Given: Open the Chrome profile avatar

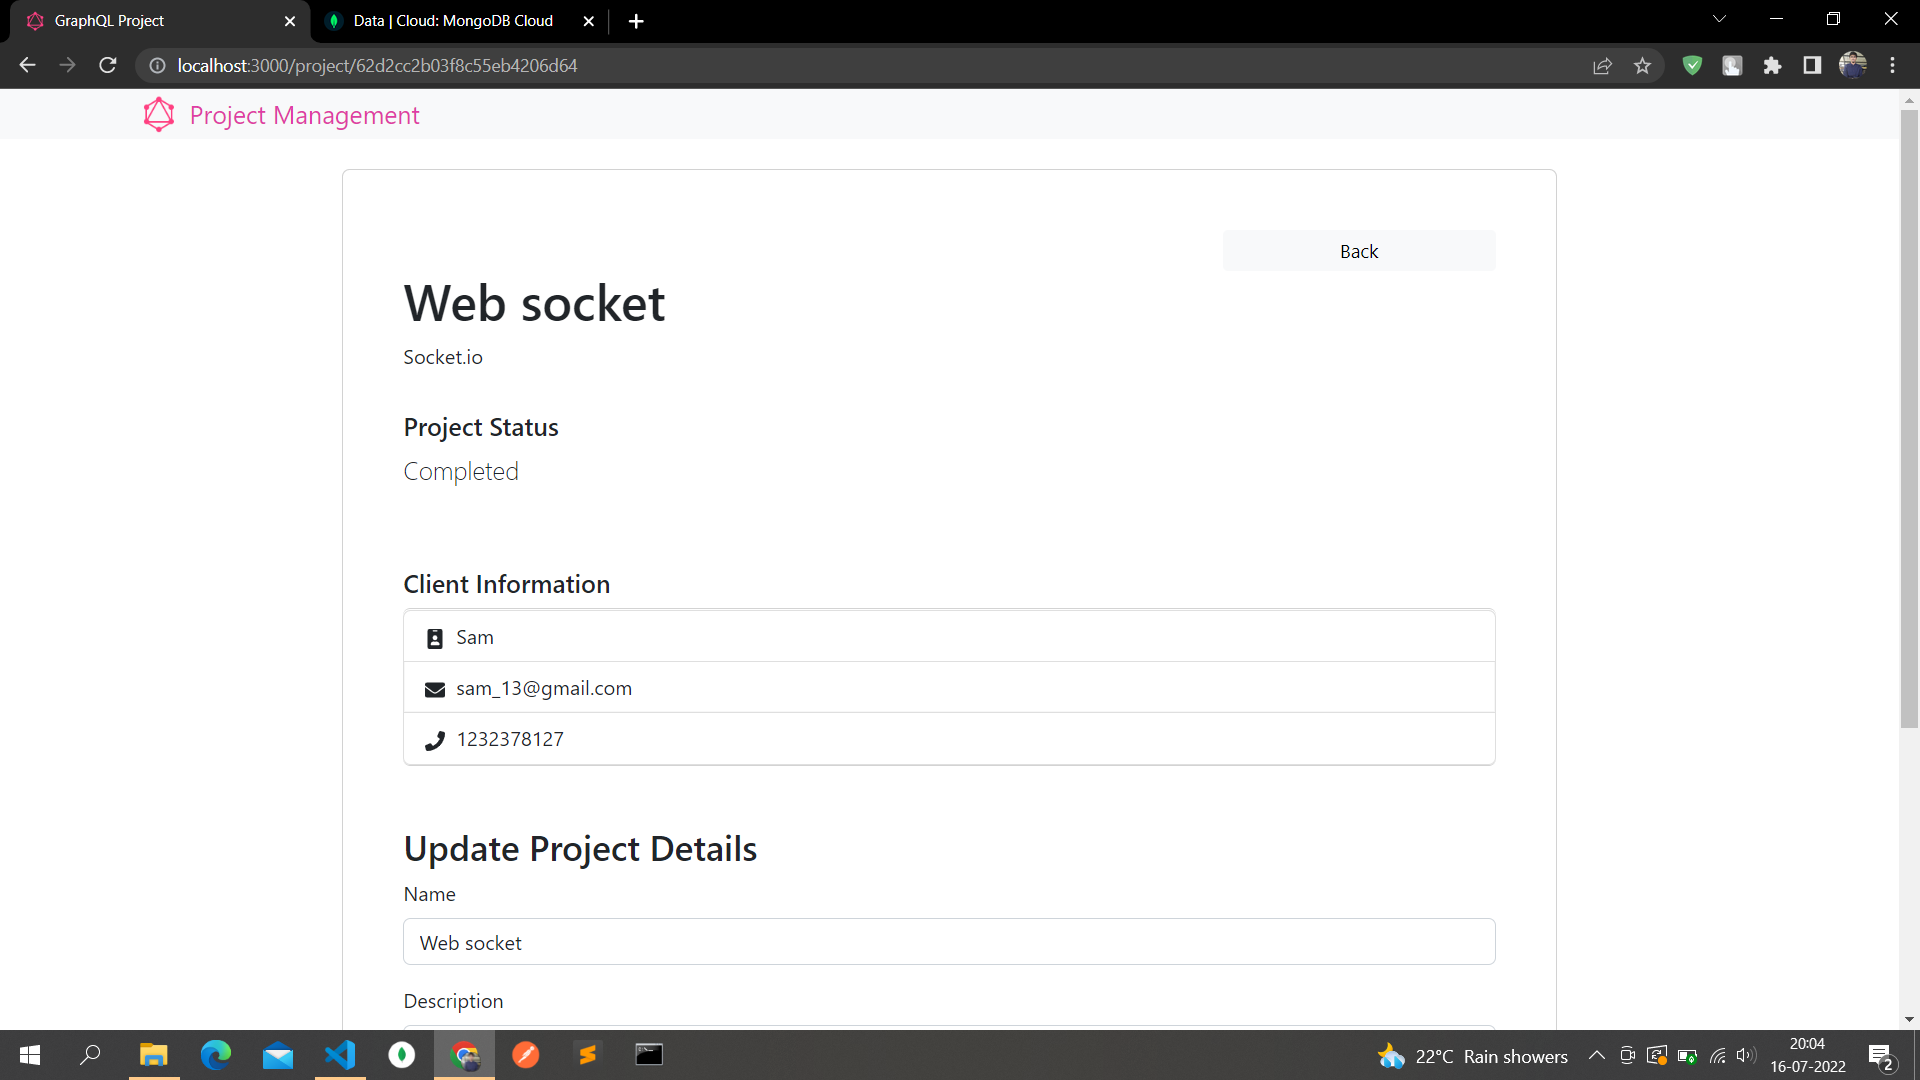Looking at the screenshot, I should point(1853,65).
